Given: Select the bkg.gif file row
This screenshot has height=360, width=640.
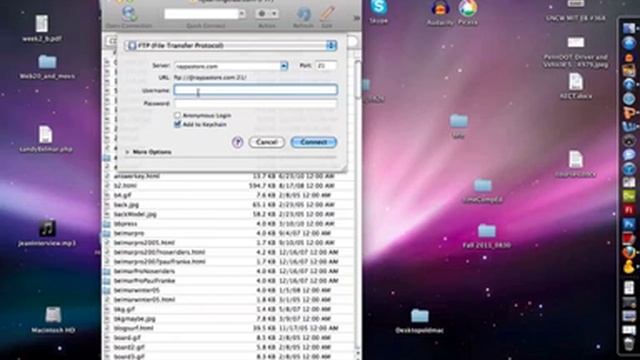Looking at the screenshot, I should click(229, 309).
